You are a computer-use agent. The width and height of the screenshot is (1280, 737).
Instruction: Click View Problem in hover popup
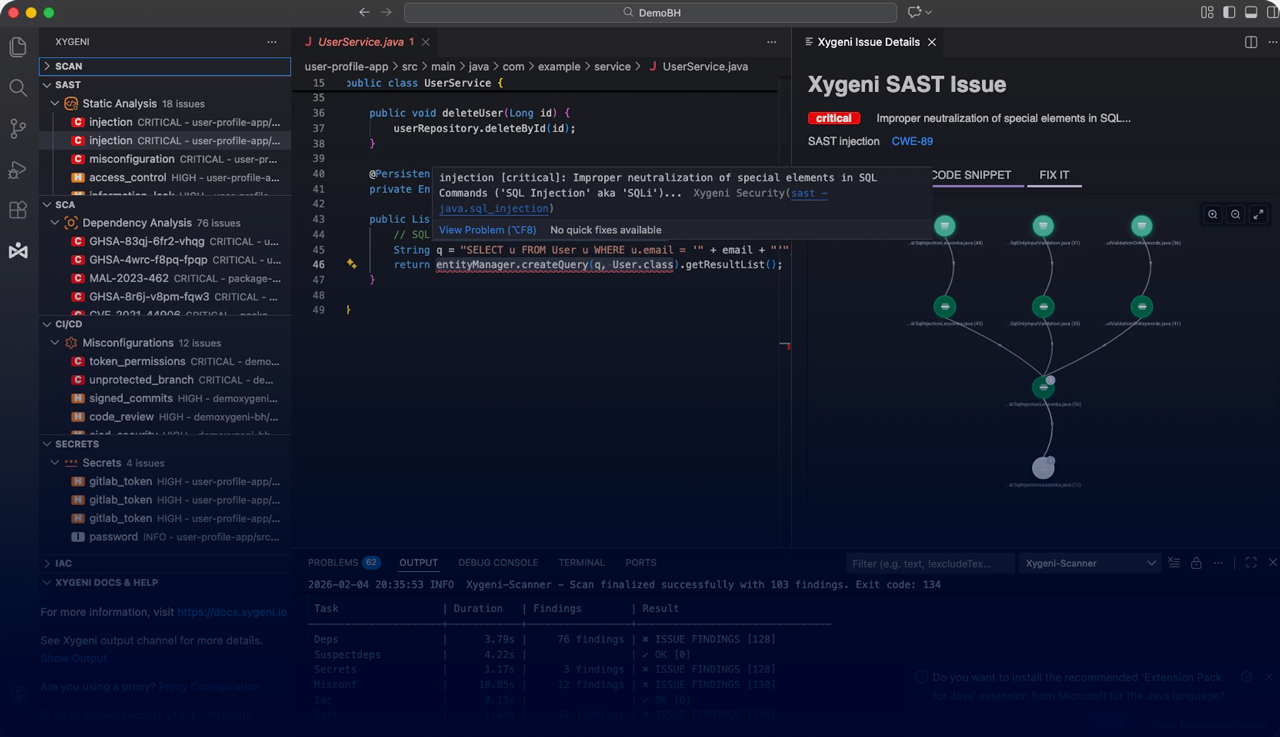coord(489,230)
